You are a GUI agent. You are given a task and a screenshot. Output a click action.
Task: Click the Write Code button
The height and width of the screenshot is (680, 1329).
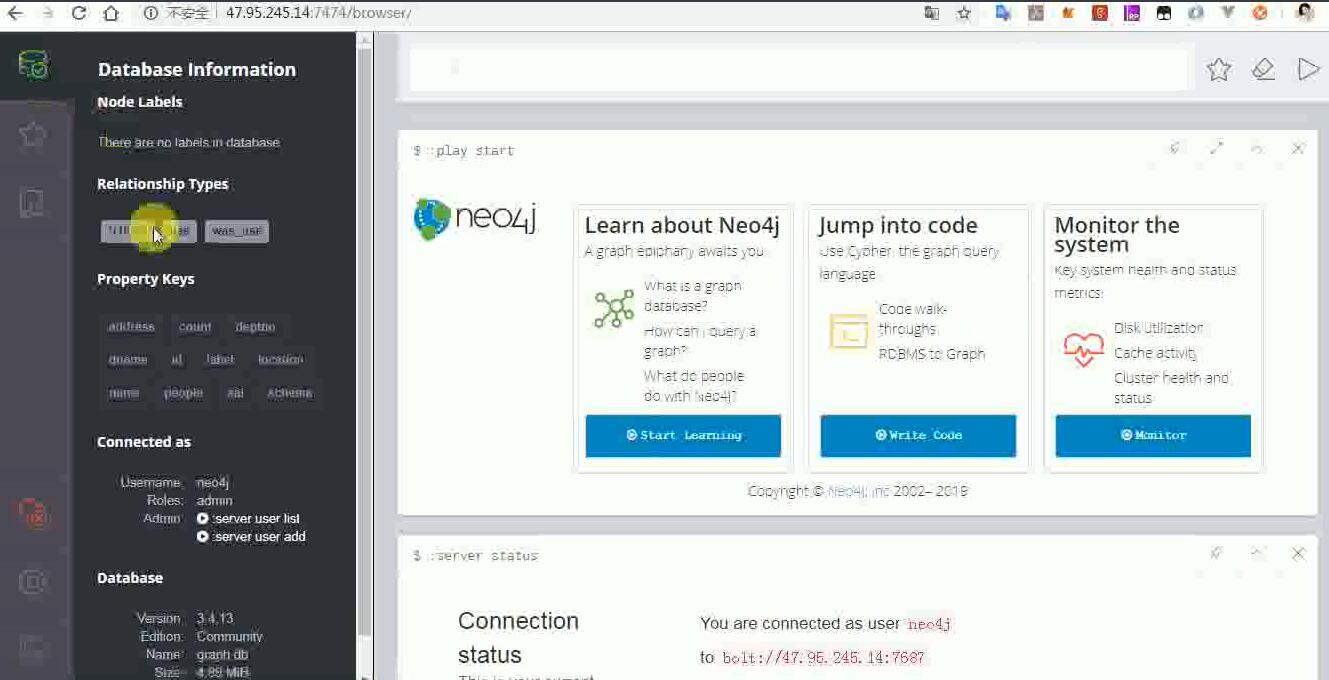[918, 436]
